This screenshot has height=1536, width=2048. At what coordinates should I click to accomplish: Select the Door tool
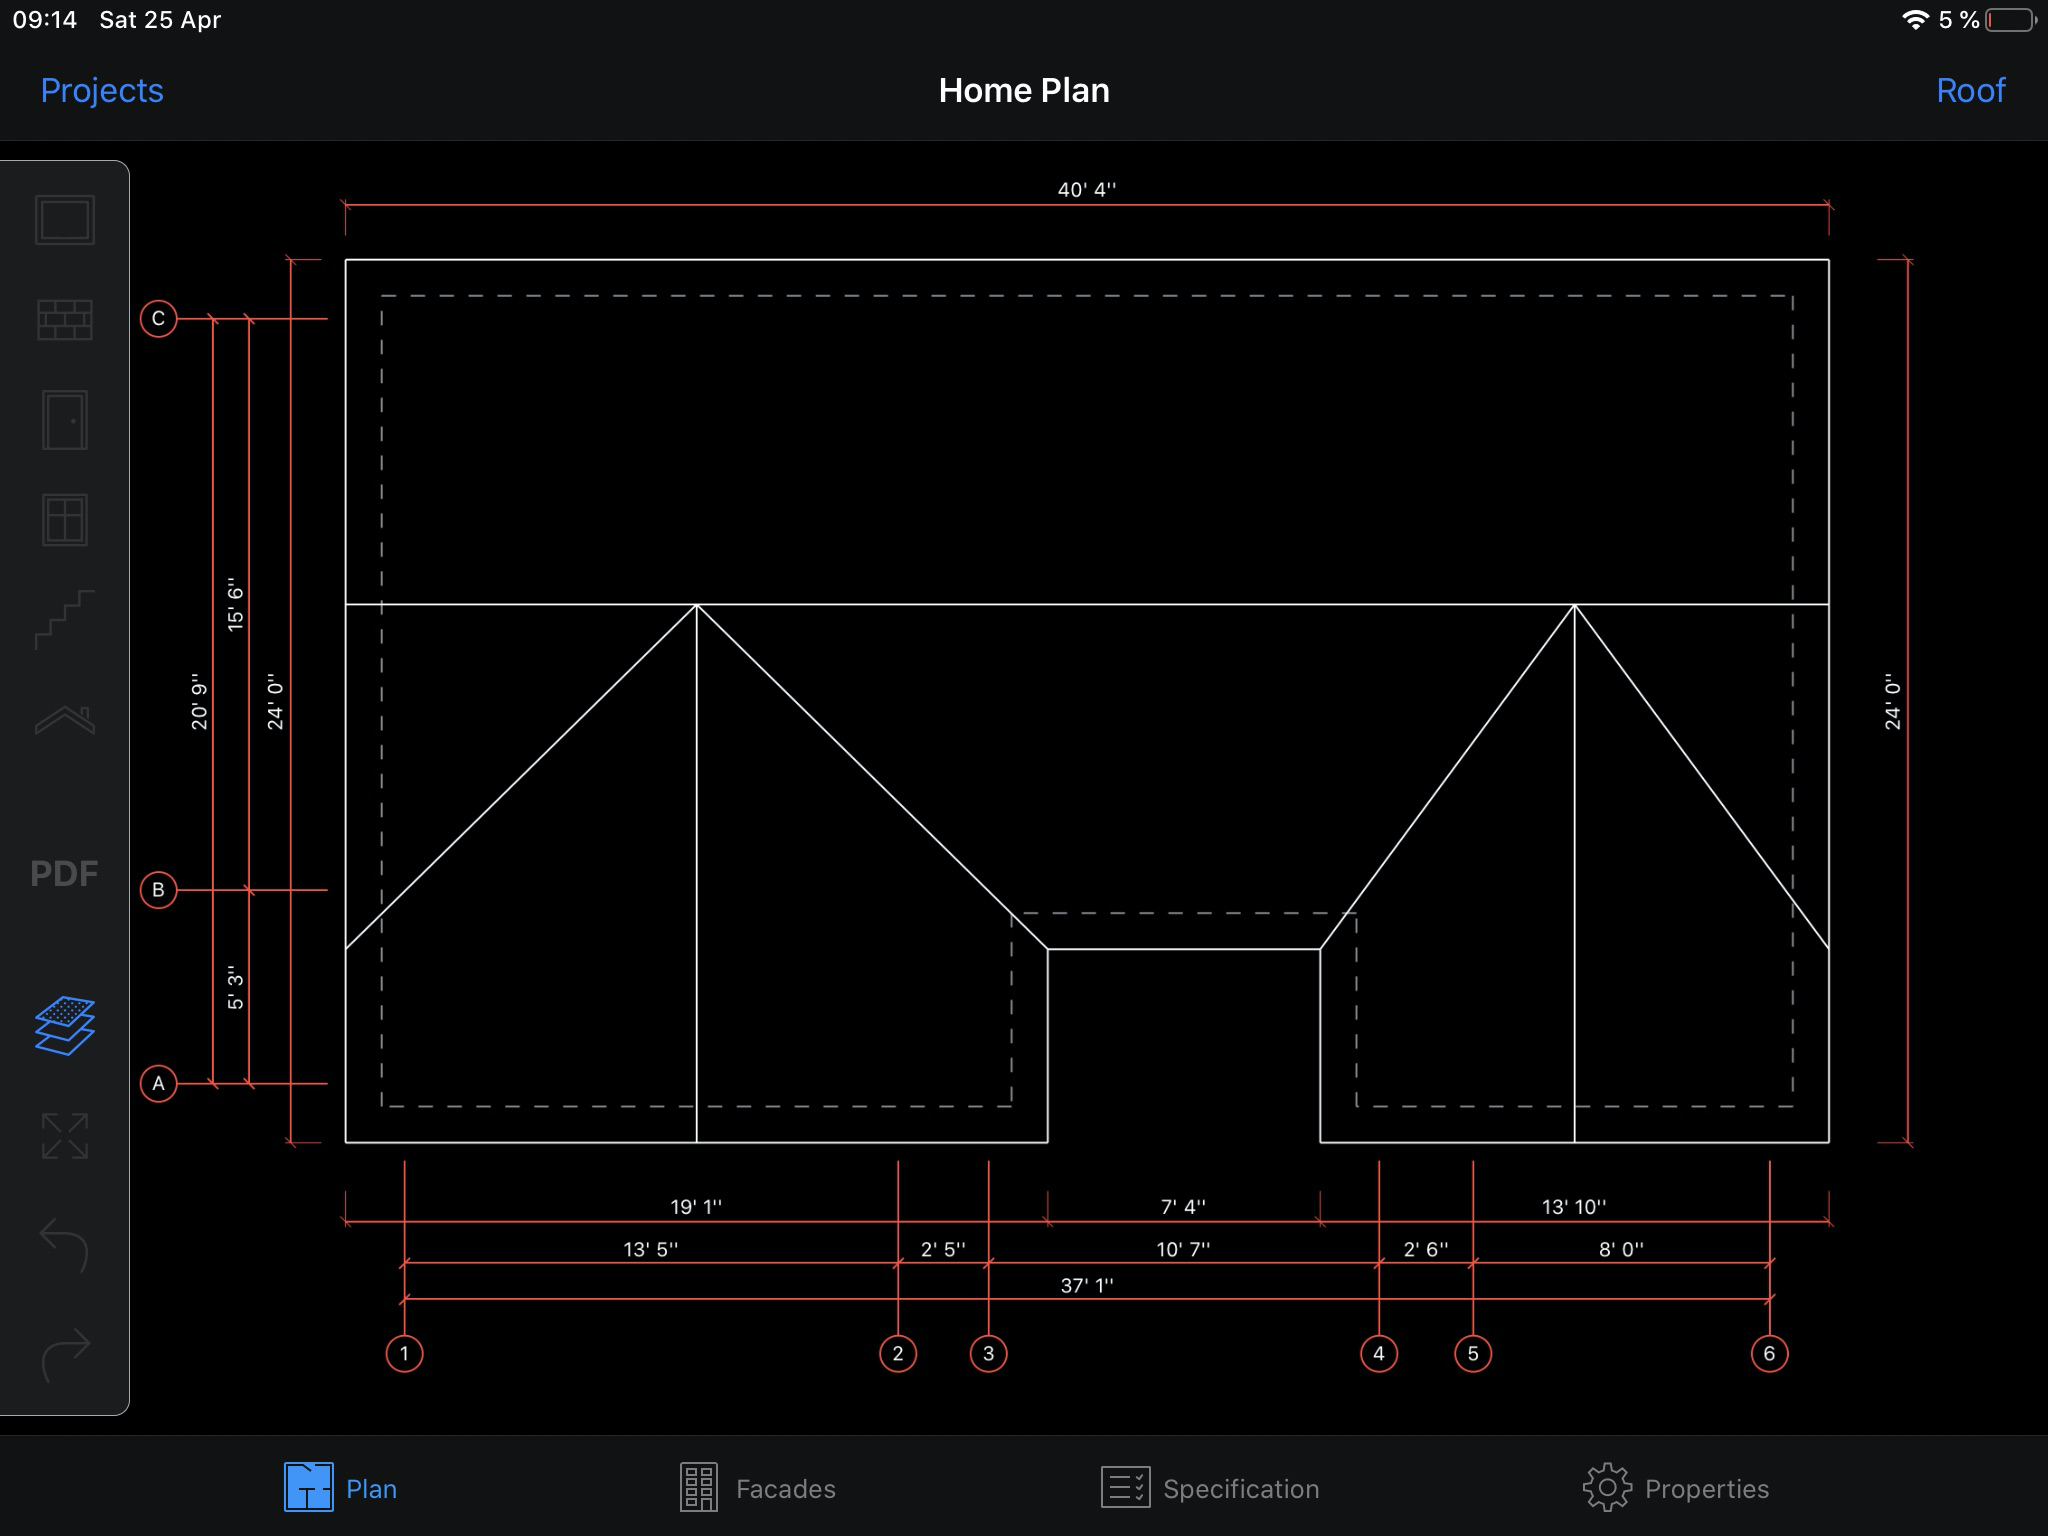click(65, 420)
